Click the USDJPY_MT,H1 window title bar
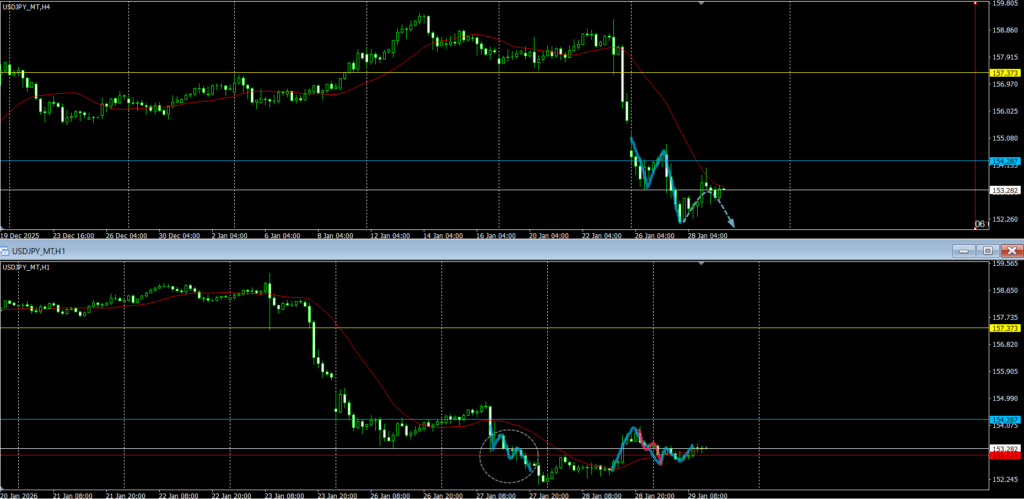1024x499 pixels. pyautogui.click(x=400, y=250)
